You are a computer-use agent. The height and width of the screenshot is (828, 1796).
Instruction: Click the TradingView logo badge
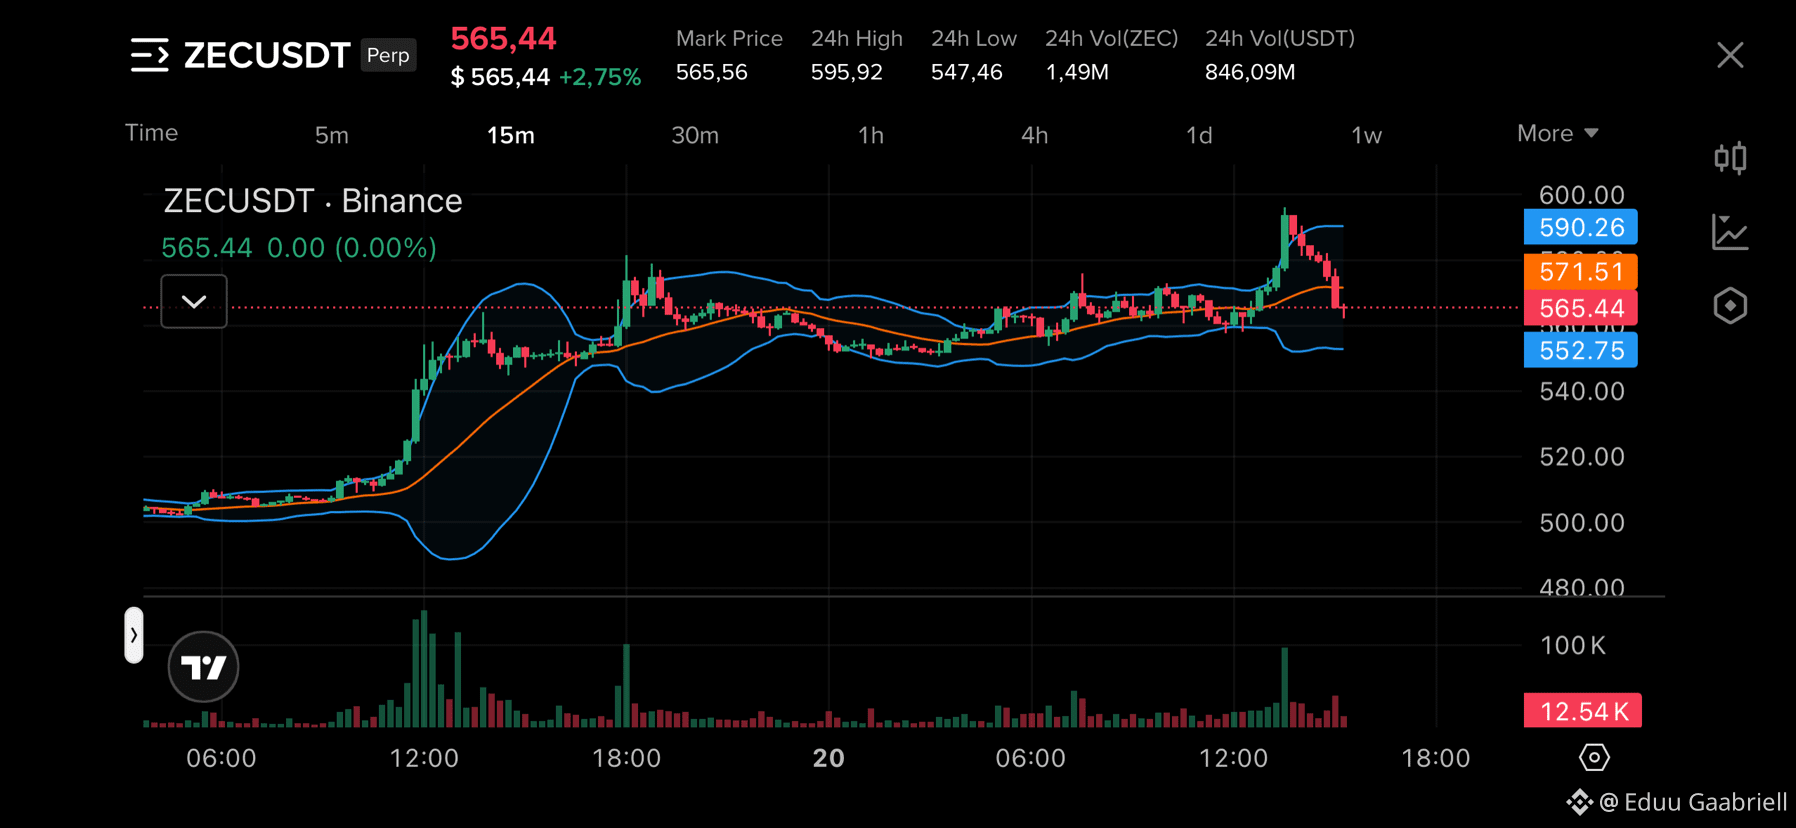coord(203,667)
